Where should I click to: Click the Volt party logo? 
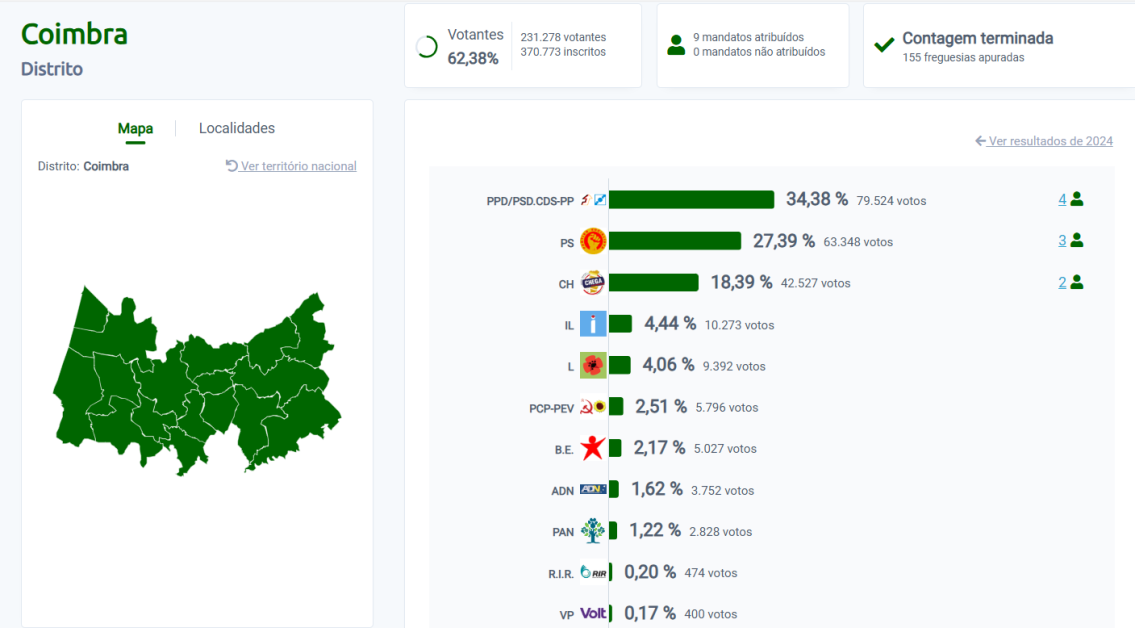click(592, 613)
